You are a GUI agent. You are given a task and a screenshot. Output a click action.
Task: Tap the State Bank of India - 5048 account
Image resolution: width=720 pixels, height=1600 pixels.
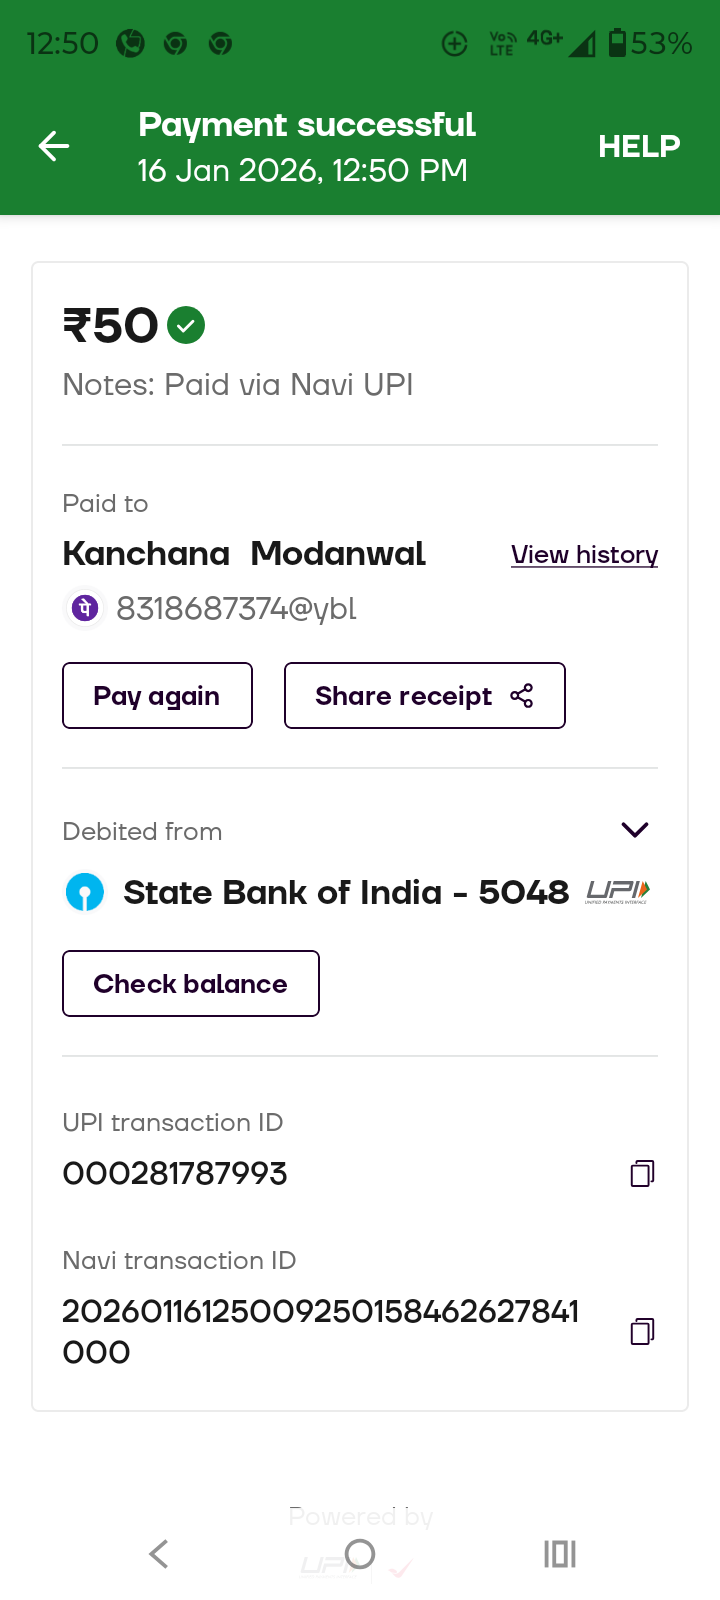[x=345, y=892]
